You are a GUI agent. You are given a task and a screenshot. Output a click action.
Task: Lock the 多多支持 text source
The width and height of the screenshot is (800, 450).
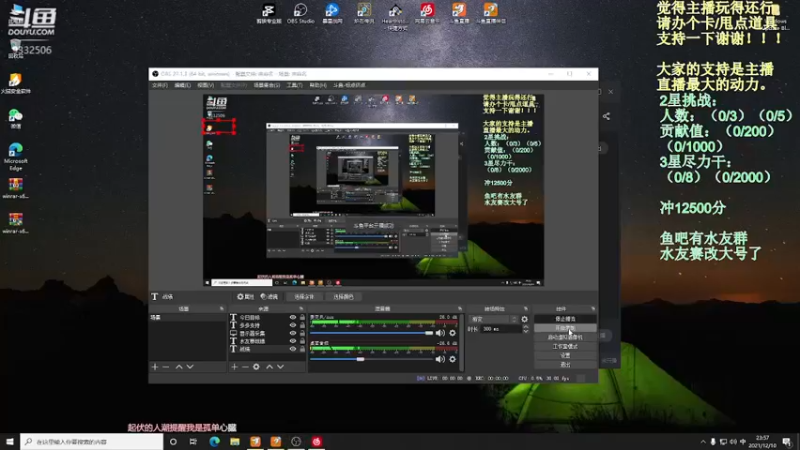(302, 325)
